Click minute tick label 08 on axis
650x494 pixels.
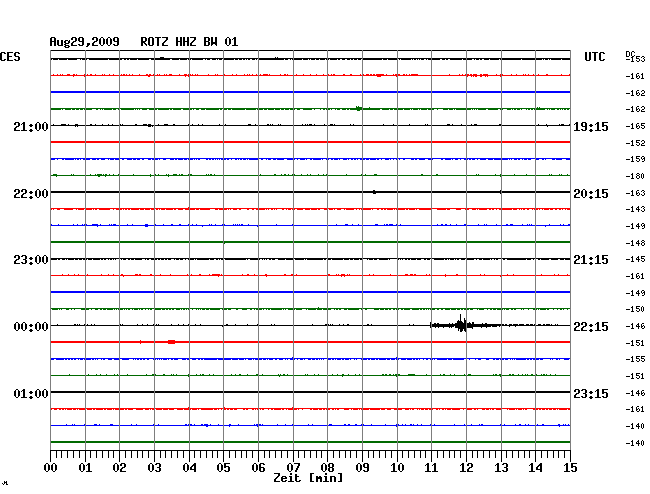pos(327,467)
